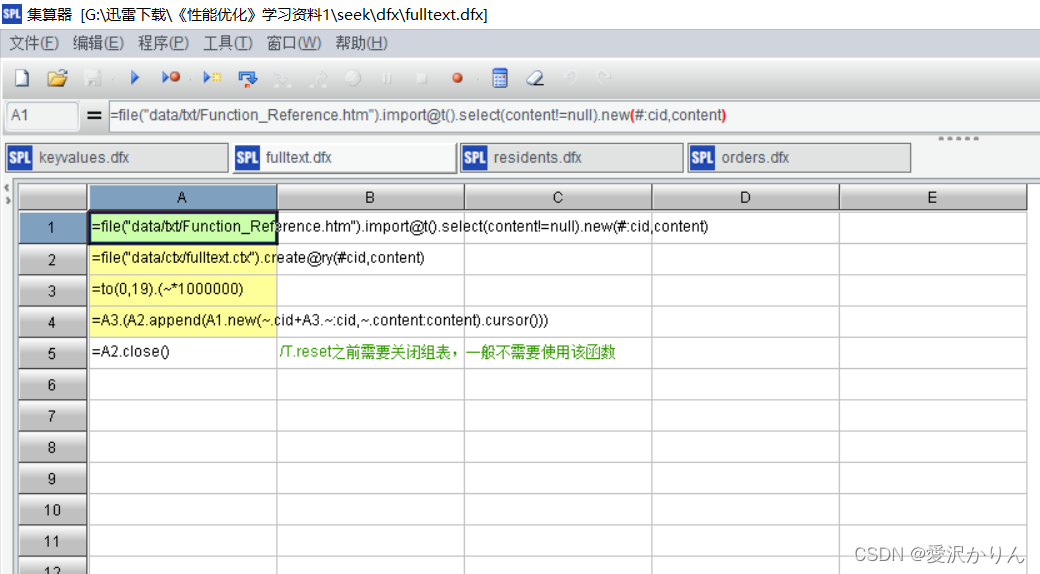
Task: Run the script with the blue play icon
Action: (x=135, y=78)
